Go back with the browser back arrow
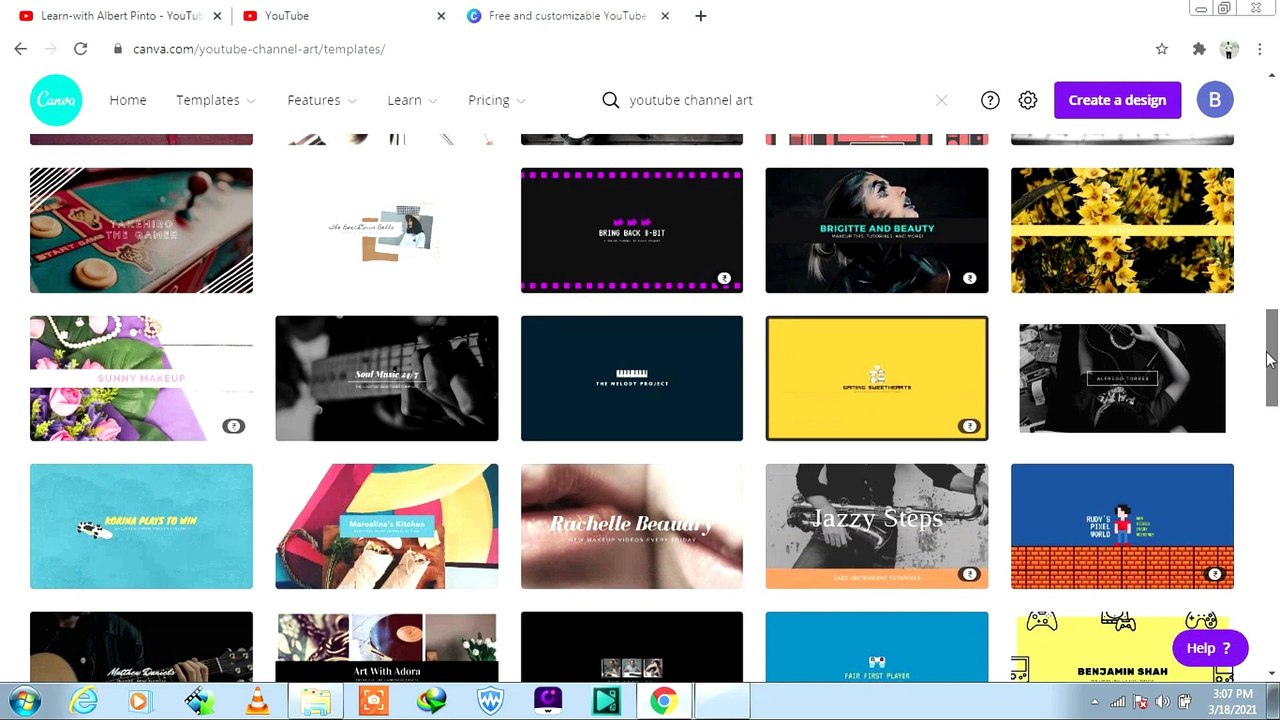1280x720 pixels. point(21,49)
